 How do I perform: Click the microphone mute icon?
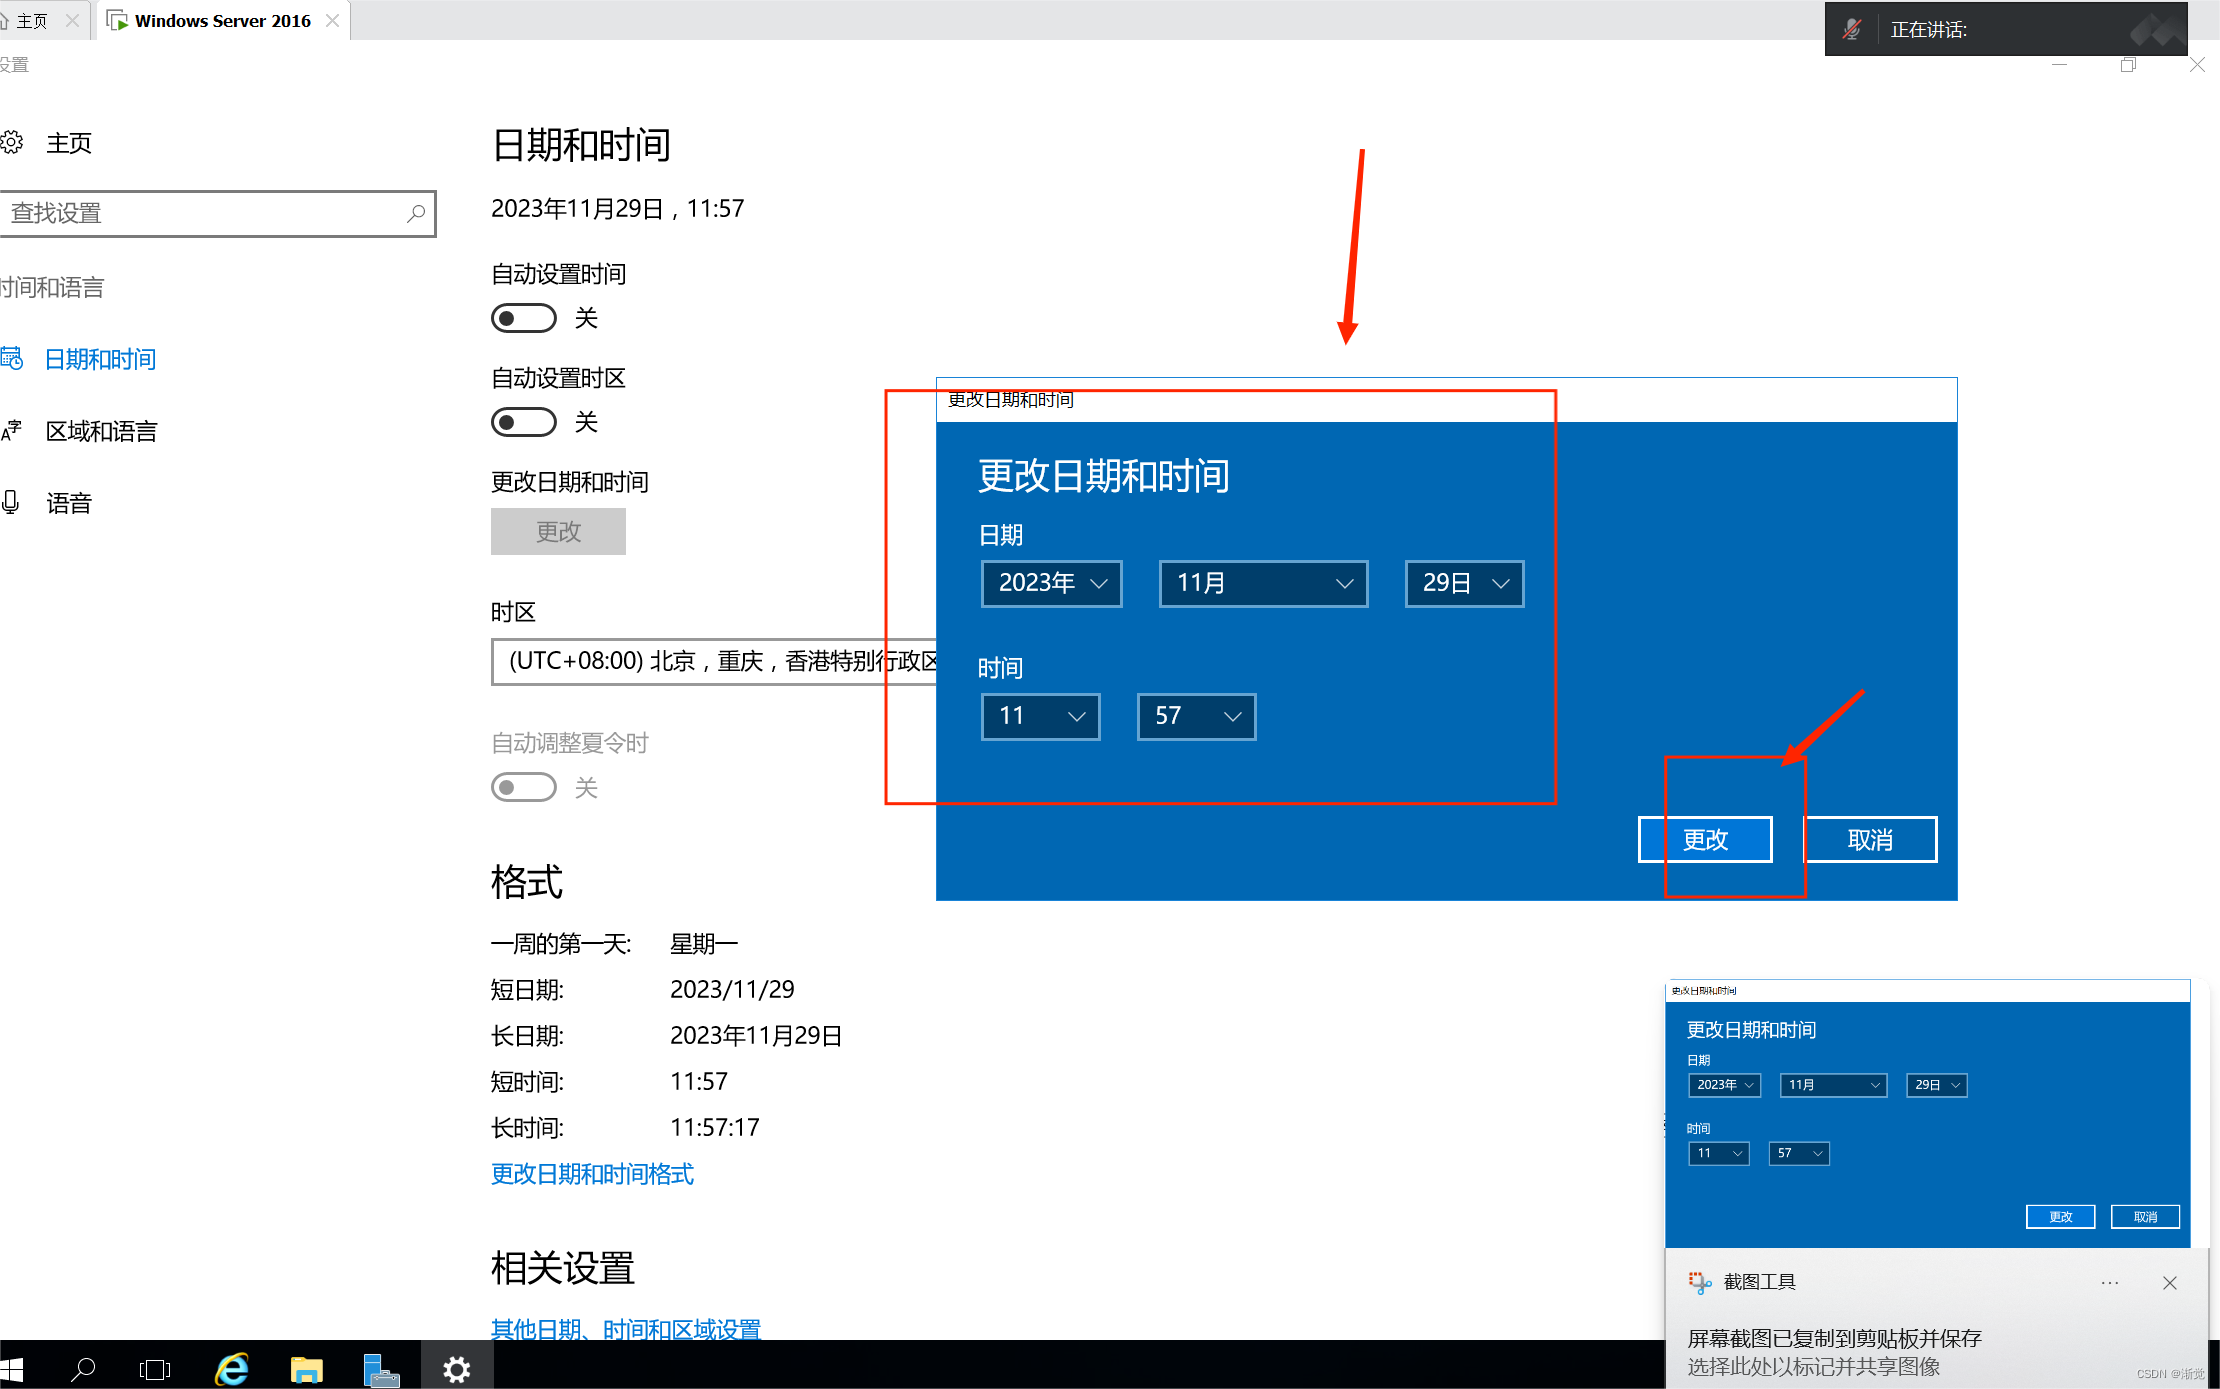1851,29
